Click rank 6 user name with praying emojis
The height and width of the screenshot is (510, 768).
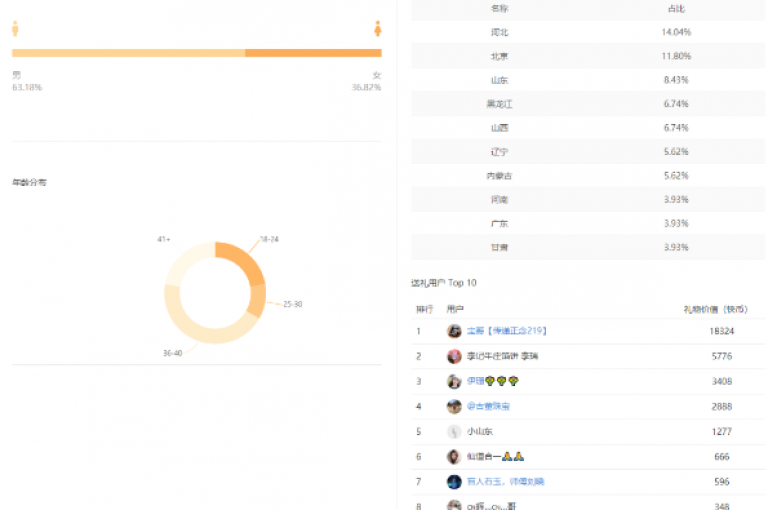[495, 457]
